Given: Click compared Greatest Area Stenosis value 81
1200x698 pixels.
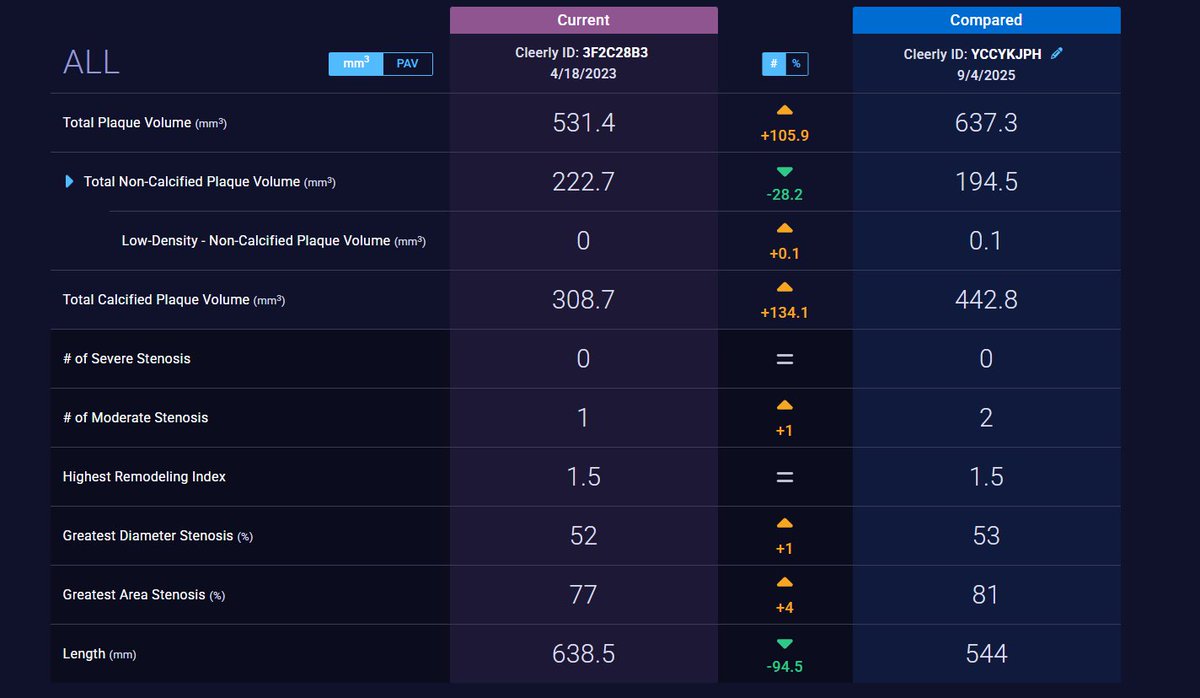Looking at the screenshot, I should pos(986,595).
